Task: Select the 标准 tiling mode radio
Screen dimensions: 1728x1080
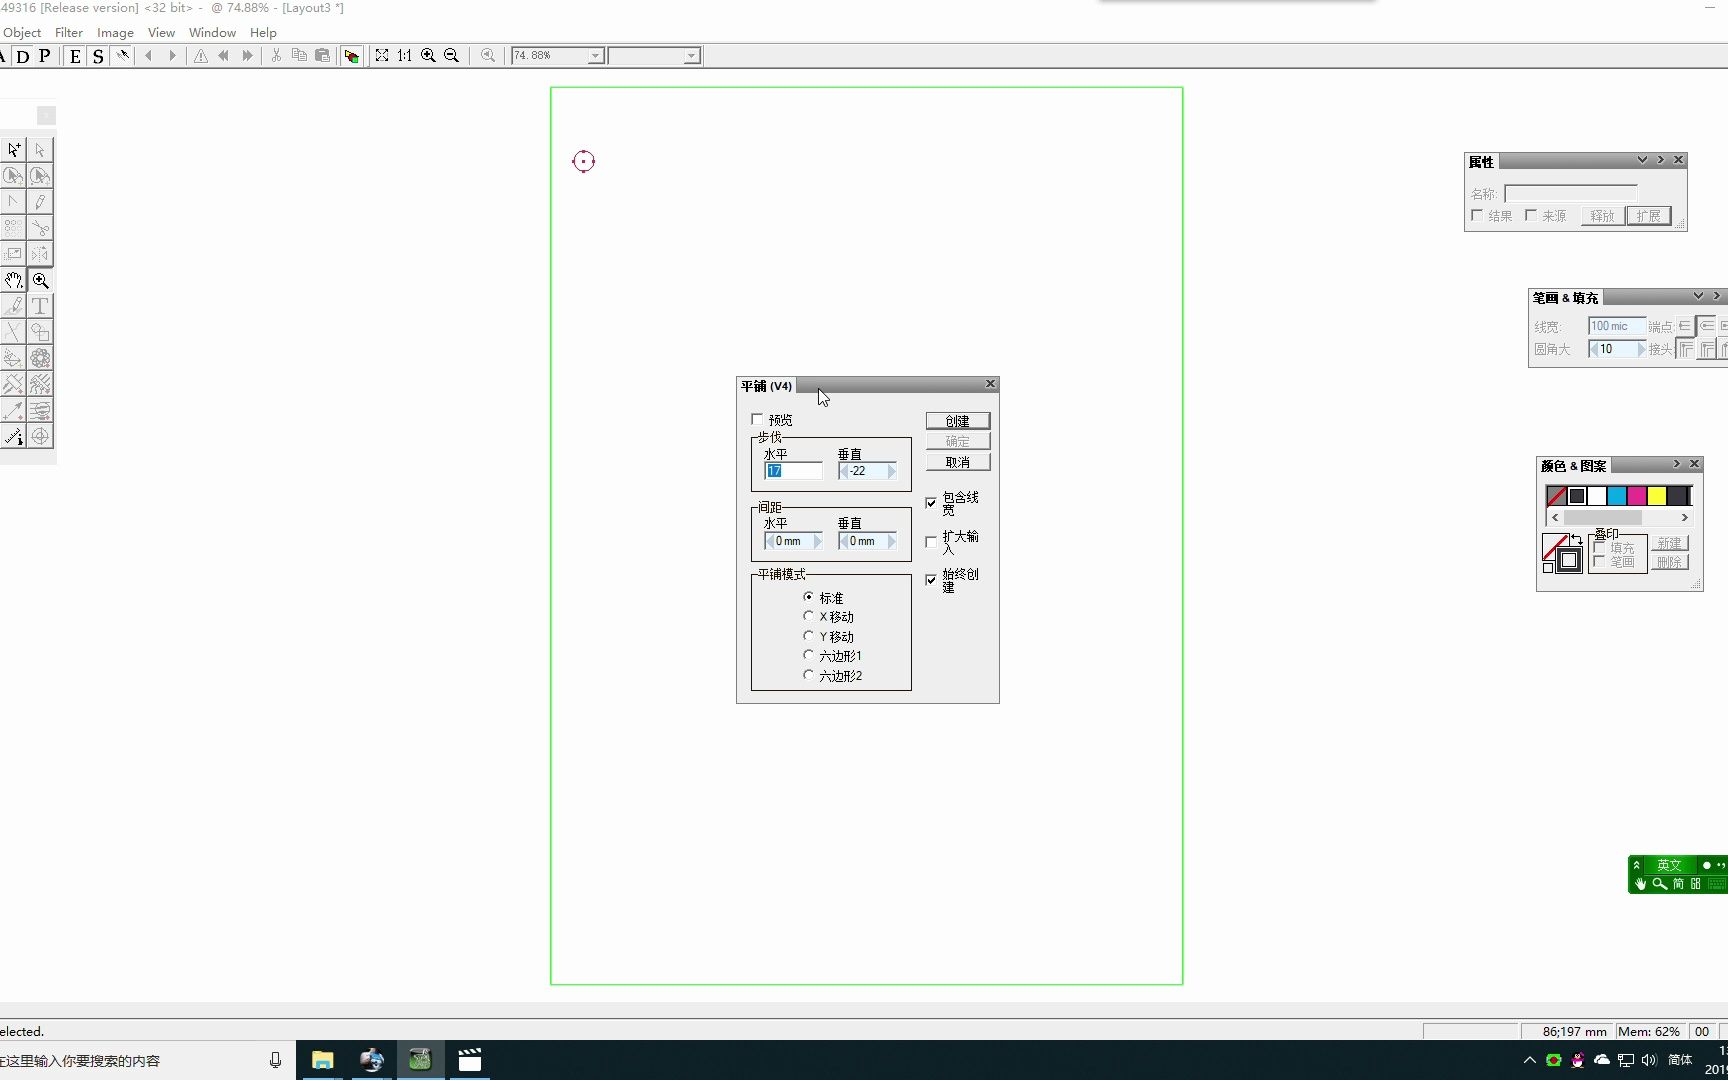Action: 808,597
